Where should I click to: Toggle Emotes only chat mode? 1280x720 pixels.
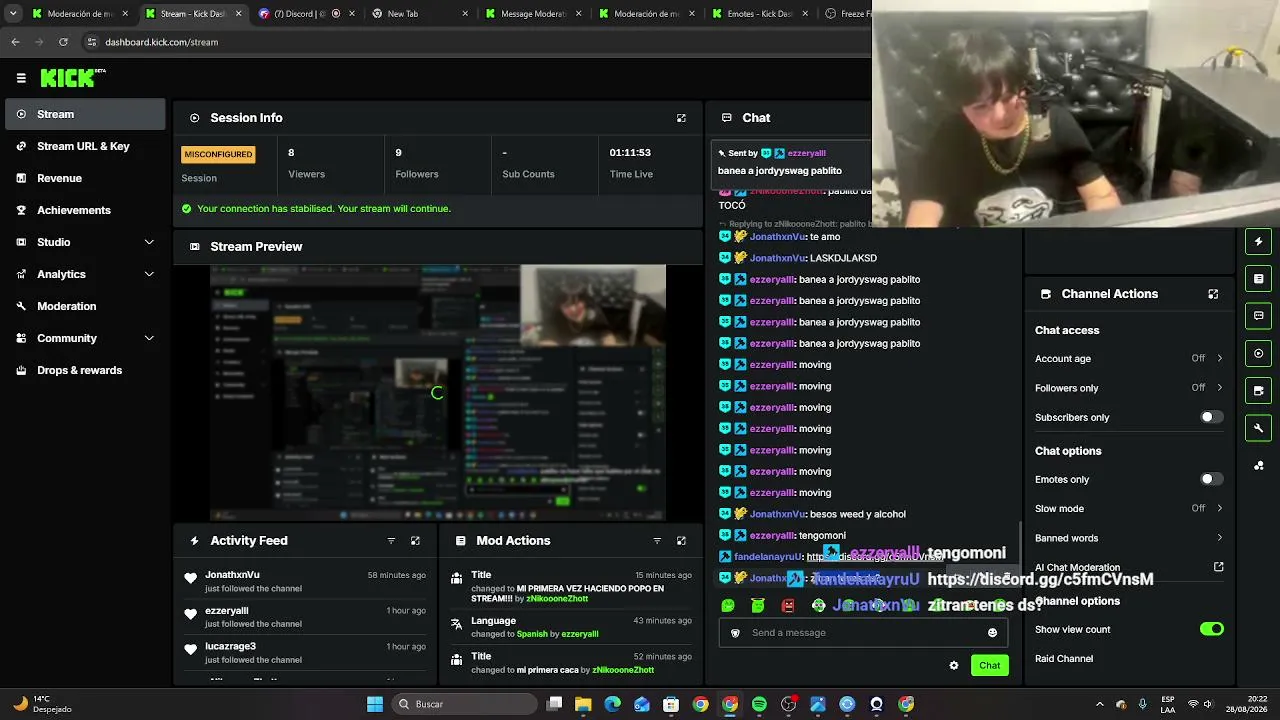click(1211, 479)
